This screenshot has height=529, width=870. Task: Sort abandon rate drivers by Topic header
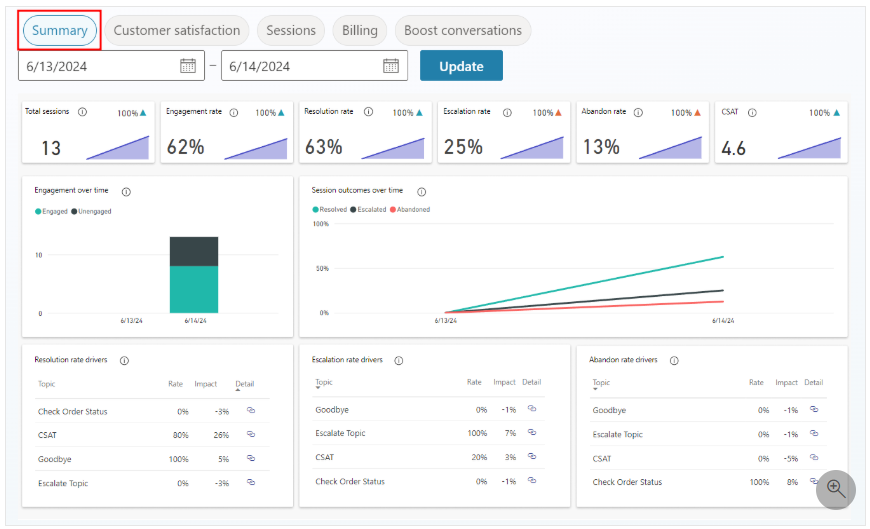coord(601,382)
